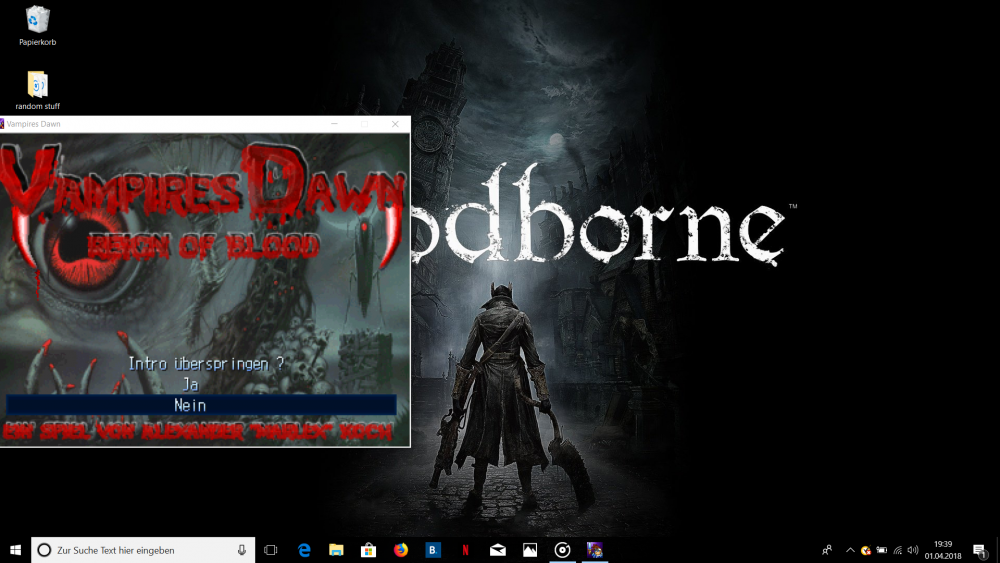Open the volume control in system tray
1000x563 pixels.
[x=912, y=550]
